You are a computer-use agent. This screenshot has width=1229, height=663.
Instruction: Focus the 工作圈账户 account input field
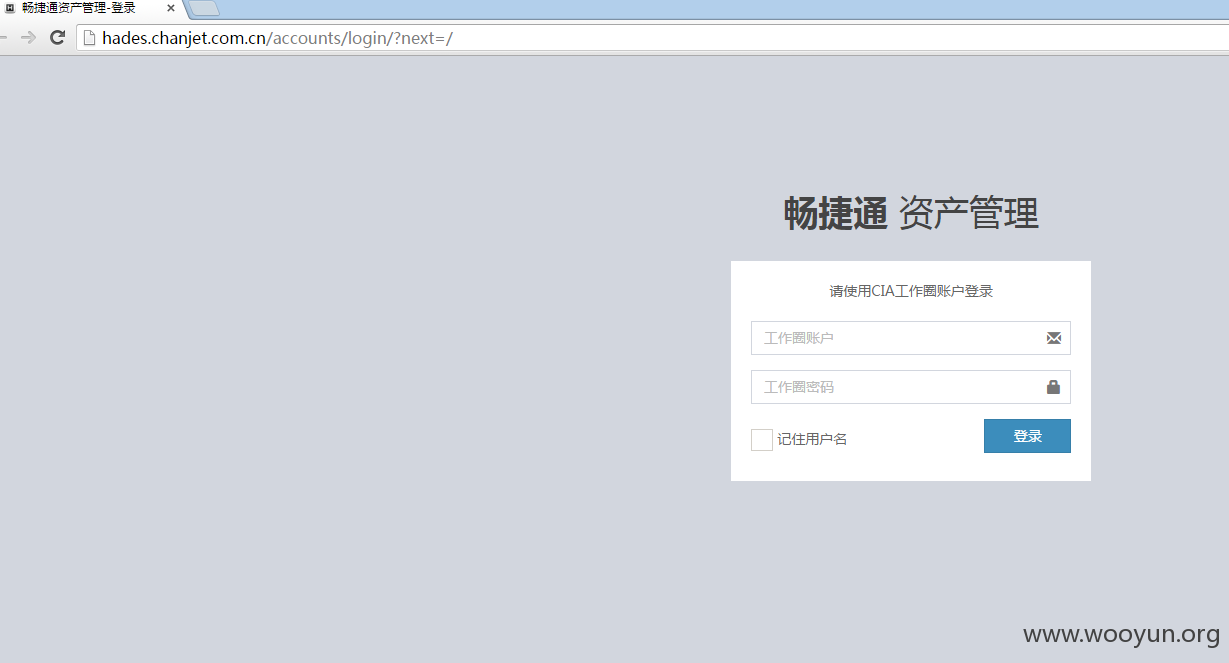[910, 338]
